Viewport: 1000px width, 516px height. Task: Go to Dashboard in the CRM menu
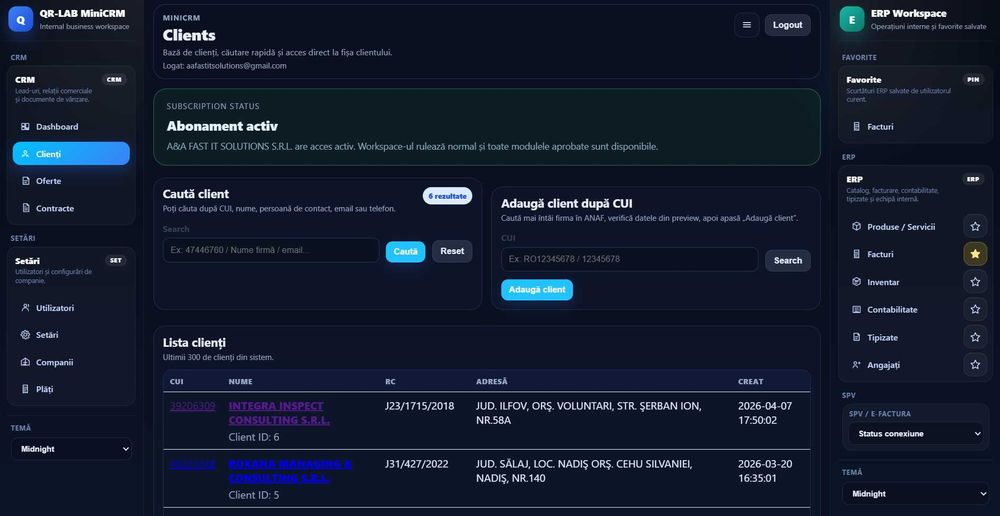pos(71,127)
